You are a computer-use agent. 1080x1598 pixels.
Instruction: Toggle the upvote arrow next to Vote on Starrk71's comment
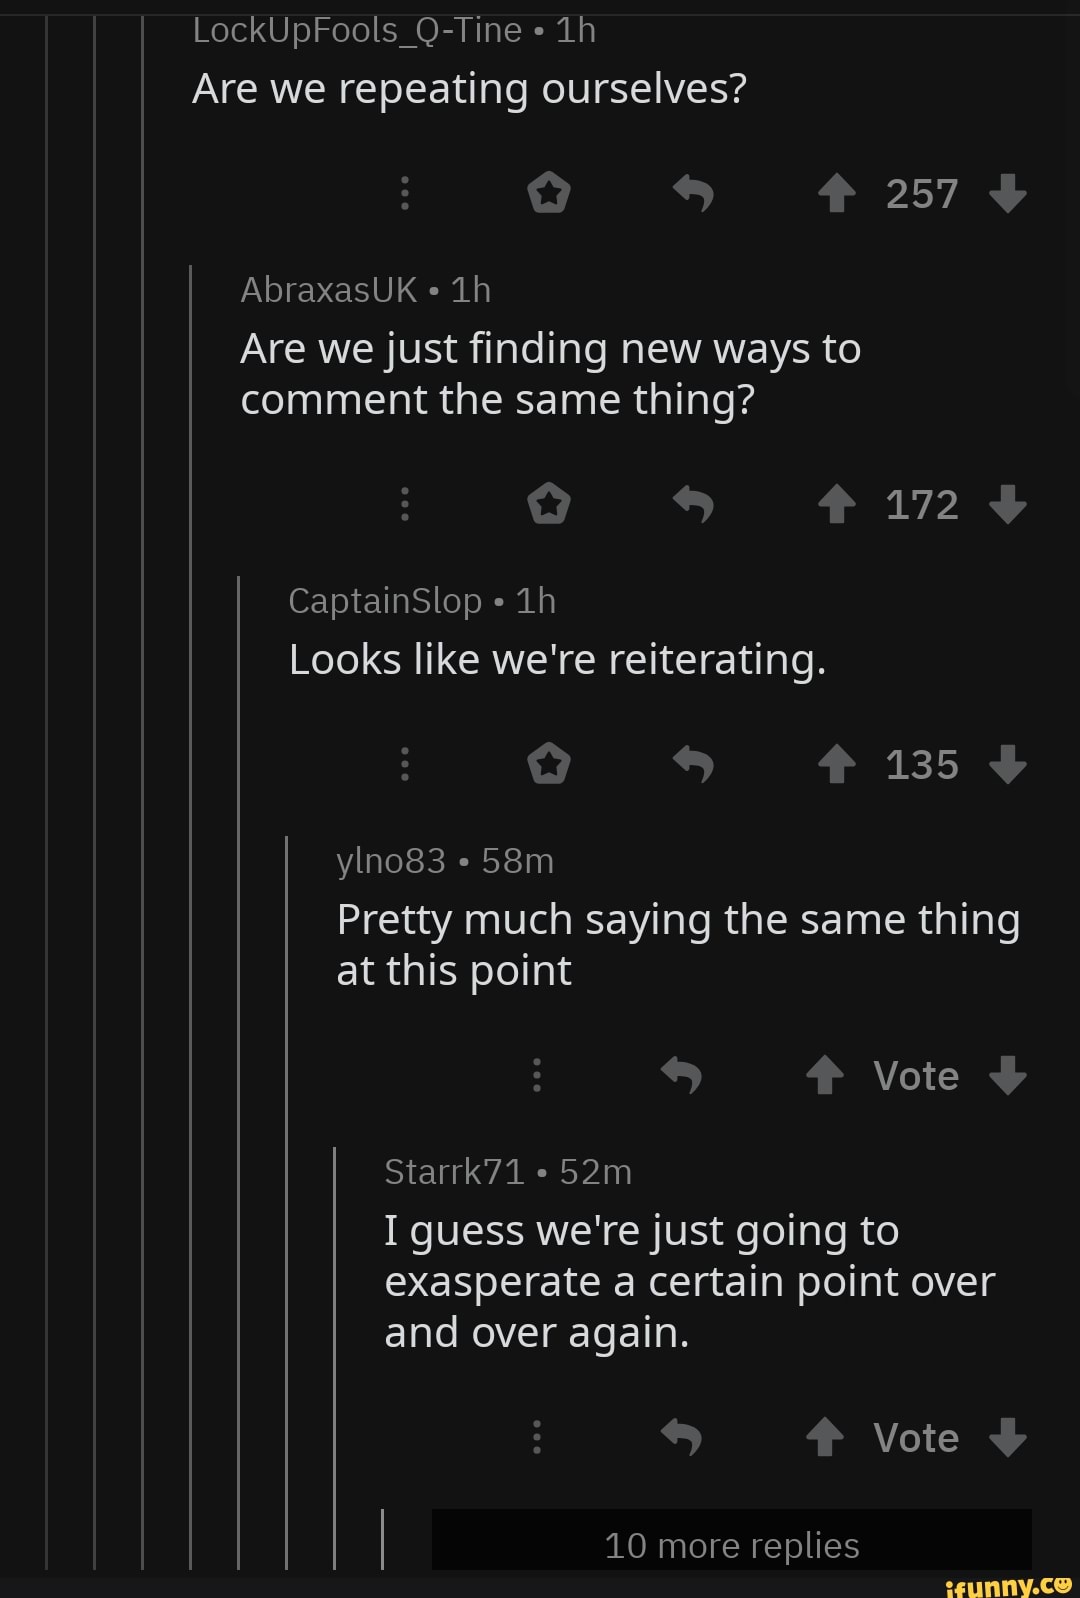(x=824, y=1437)
